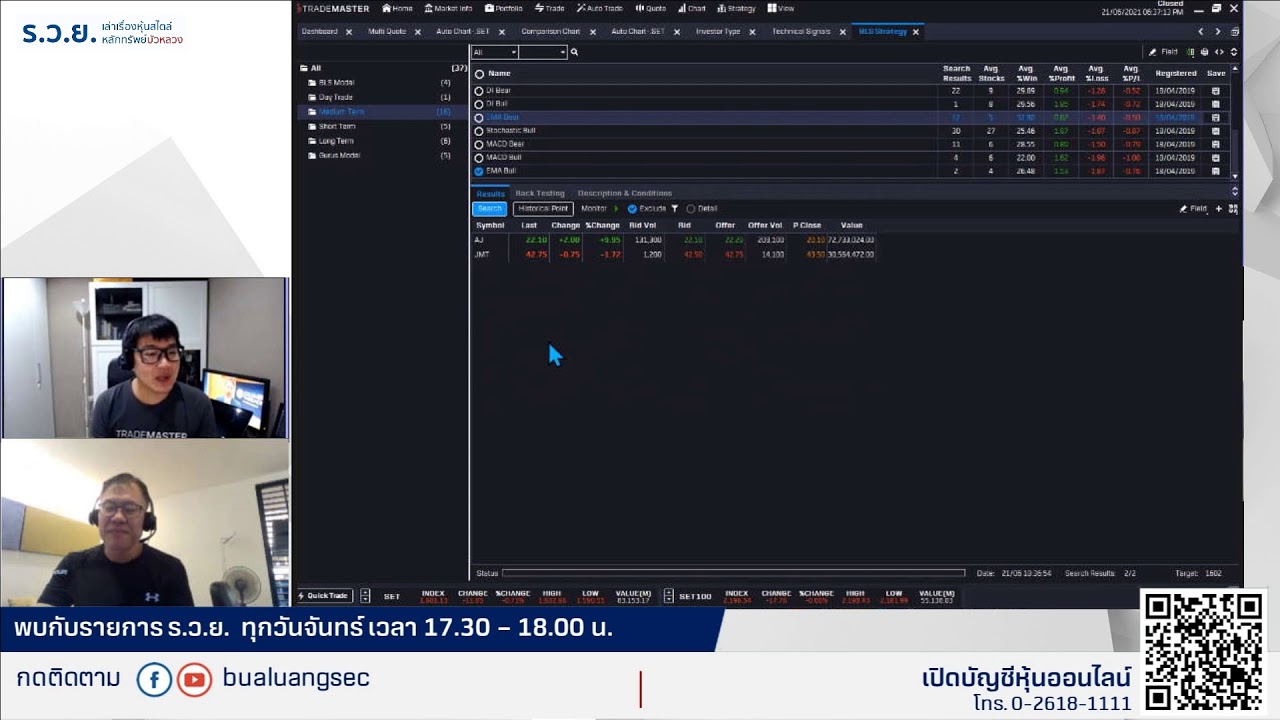Click the strategy search magnifier icon

coord(574,52)
